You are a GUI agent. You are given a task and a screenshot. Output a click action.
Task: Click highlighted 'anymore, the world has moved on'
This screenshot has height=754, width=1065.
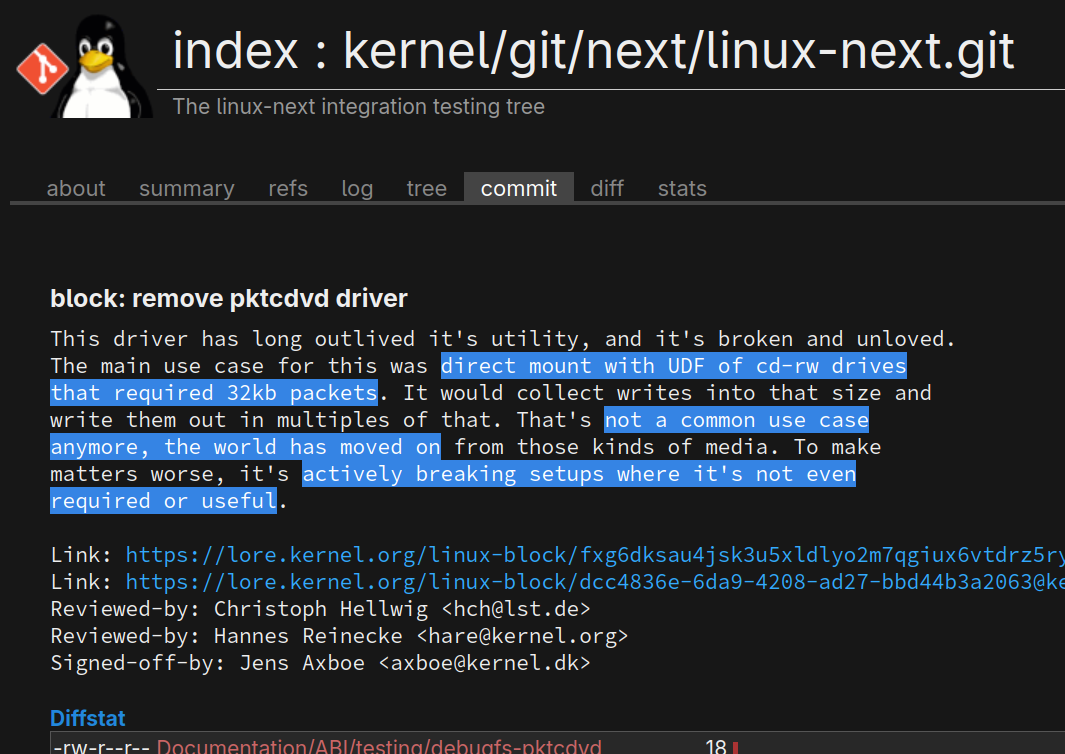click(x=245, y=447)
